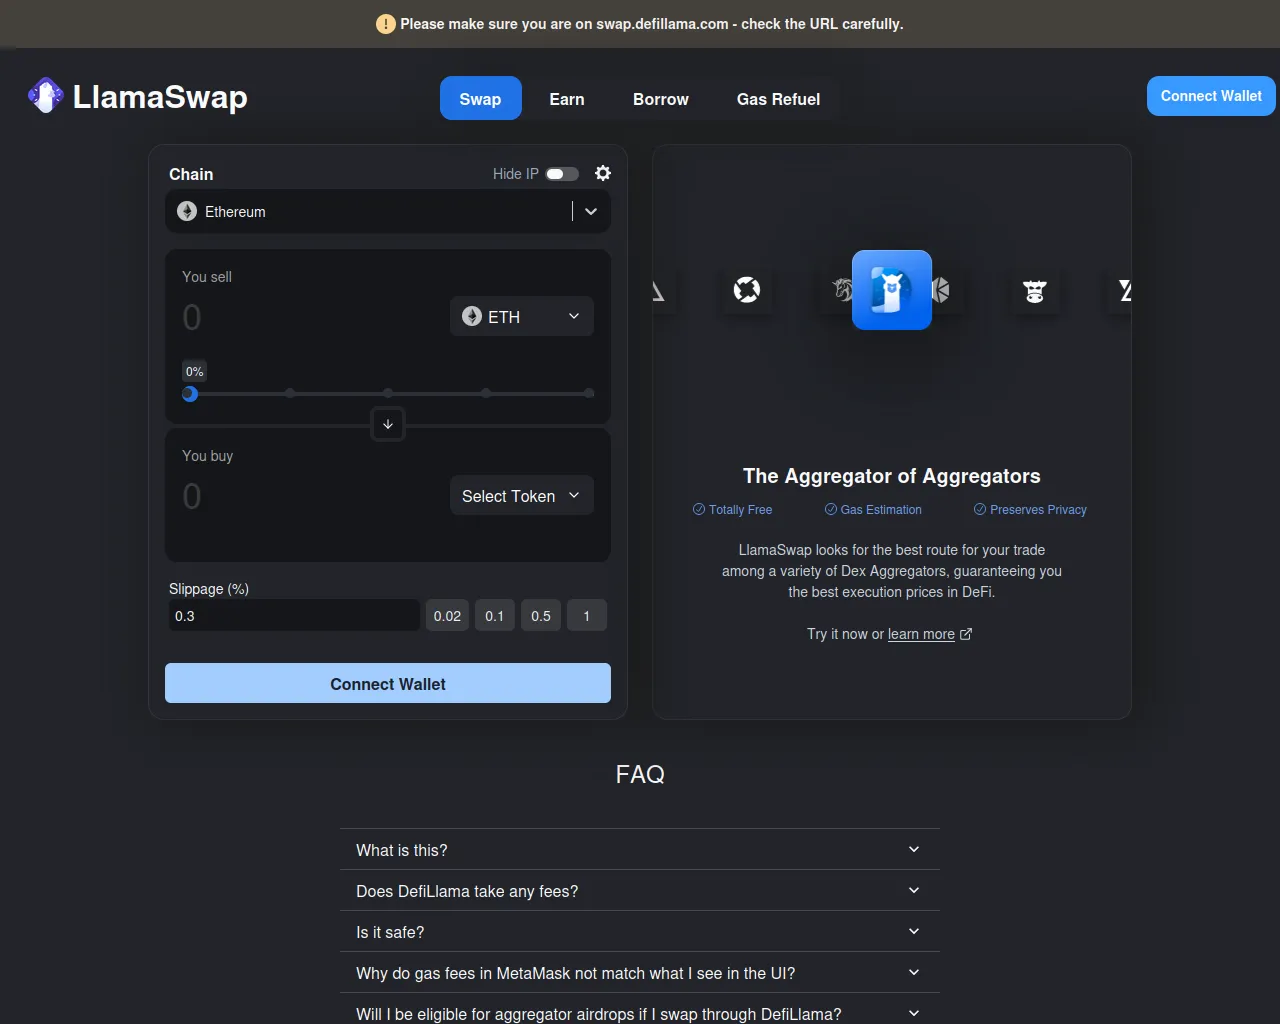1280x1024 pixels.
Task: Expand the "What is this?" FAQ
Action: coord(640,849)
